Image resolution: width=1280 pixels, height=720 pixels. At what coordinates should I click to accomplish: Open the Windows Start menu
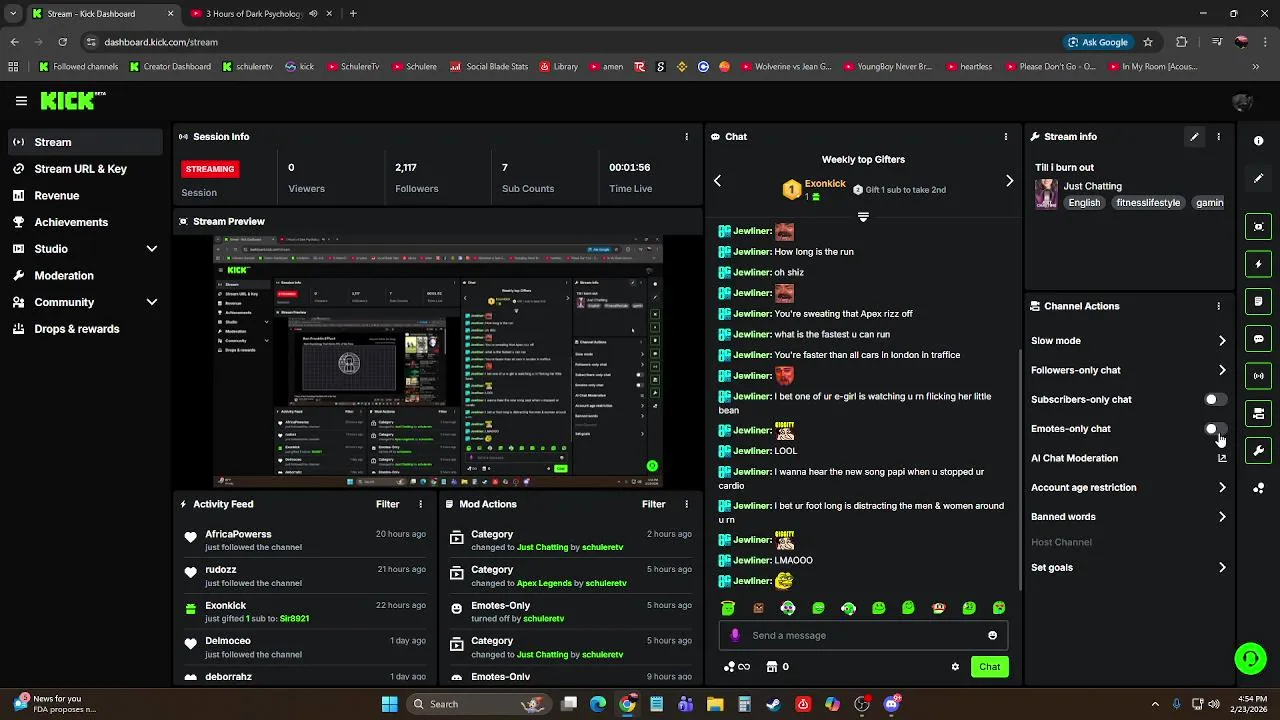pos(389,704)
